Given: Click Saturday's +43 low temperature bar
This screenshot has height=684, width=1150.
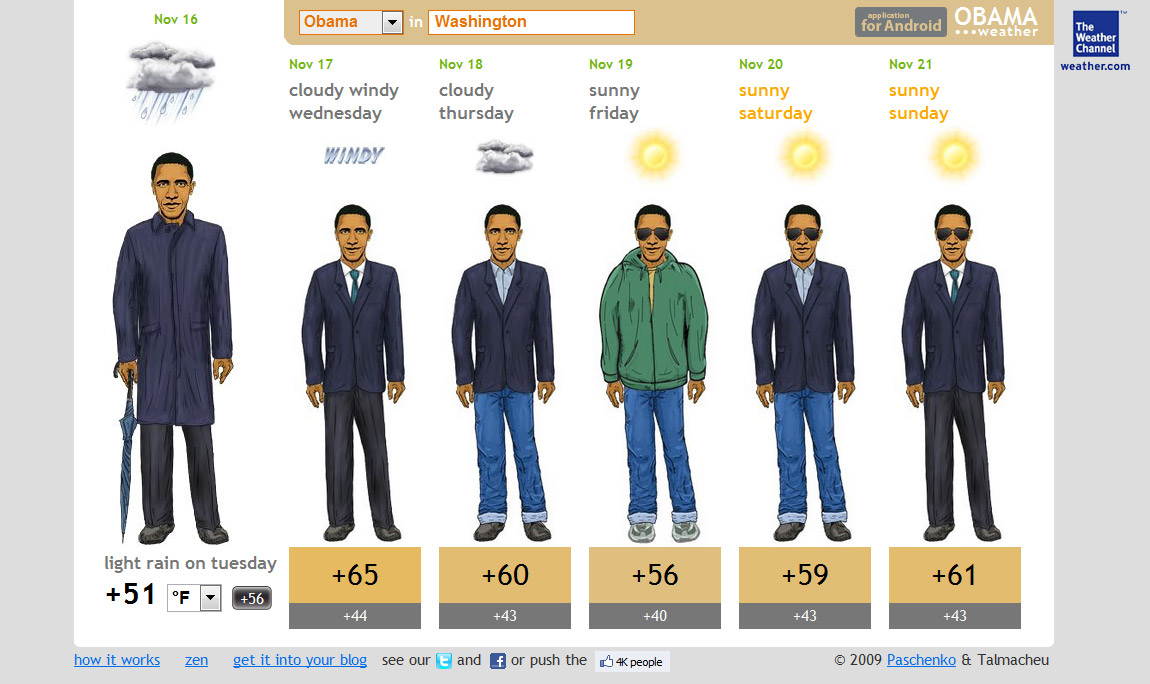Looking at the screenshot, I should pyautogui.click(x=805, y=616).
